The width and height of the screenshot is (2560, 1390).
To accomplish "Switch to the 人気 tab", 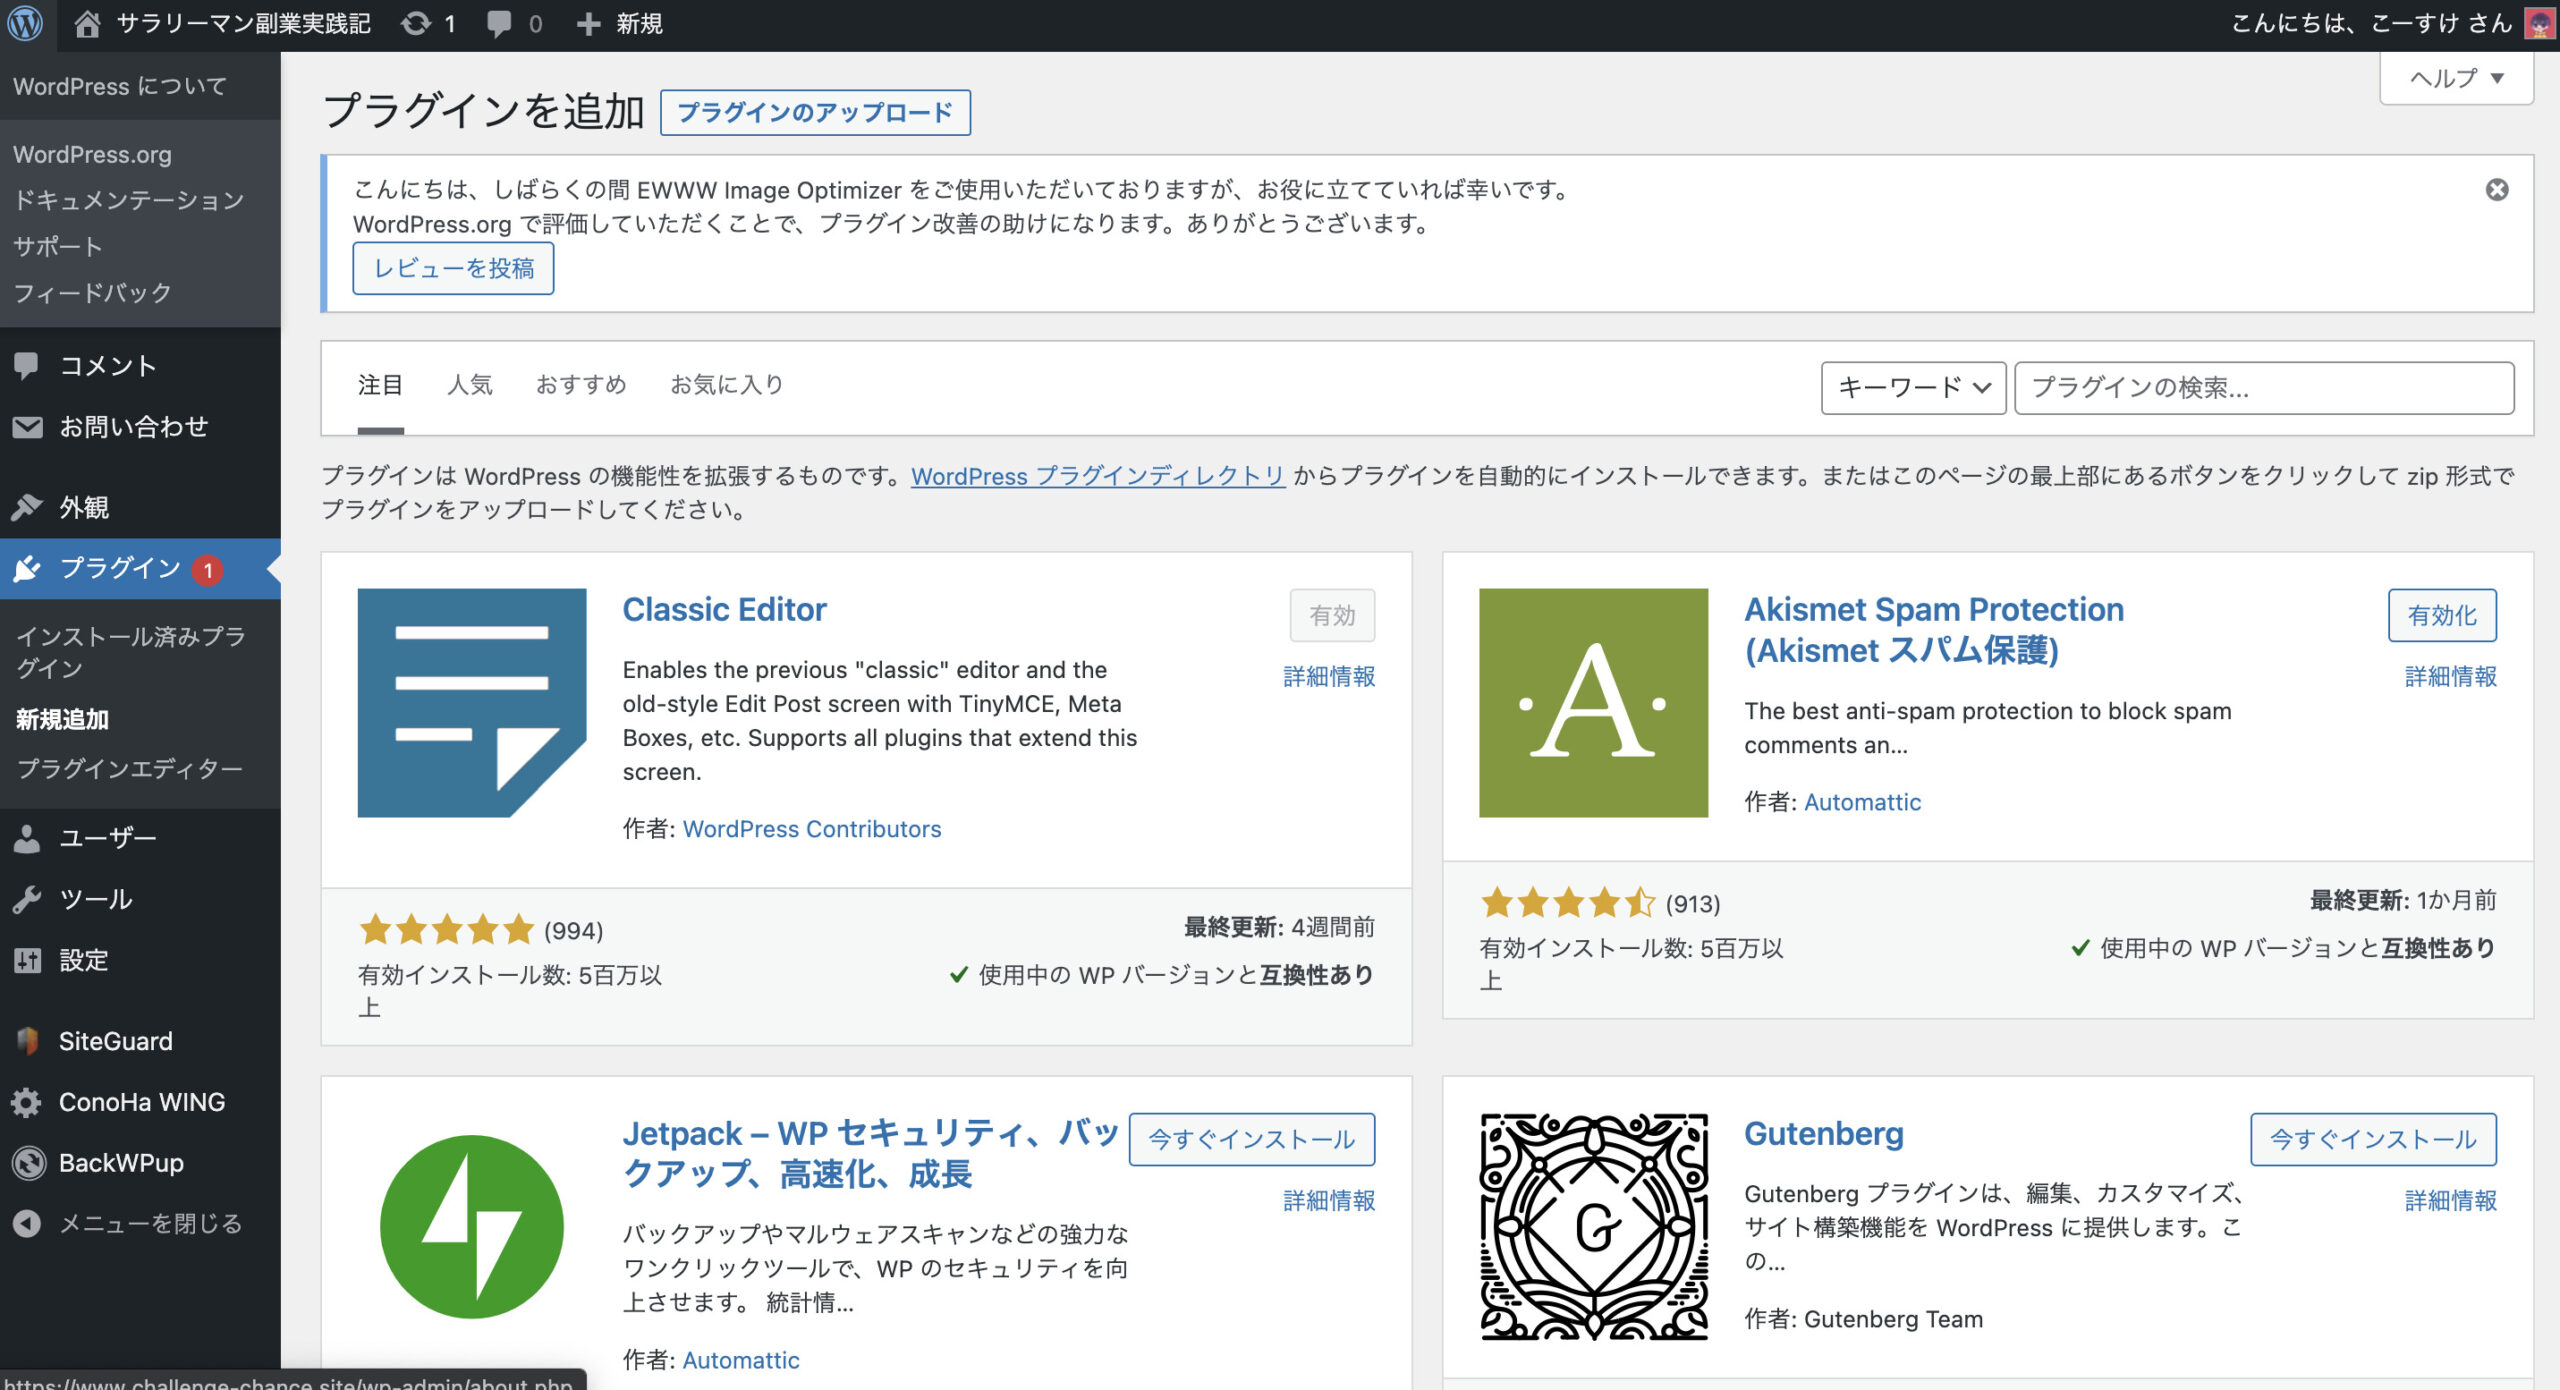I will (x=469, y=385).
